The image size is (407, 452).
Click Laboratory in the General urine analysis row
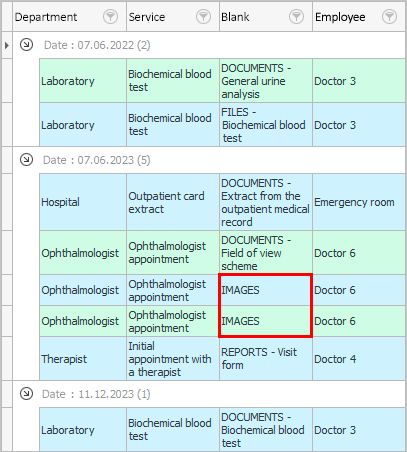coord(83,81)
